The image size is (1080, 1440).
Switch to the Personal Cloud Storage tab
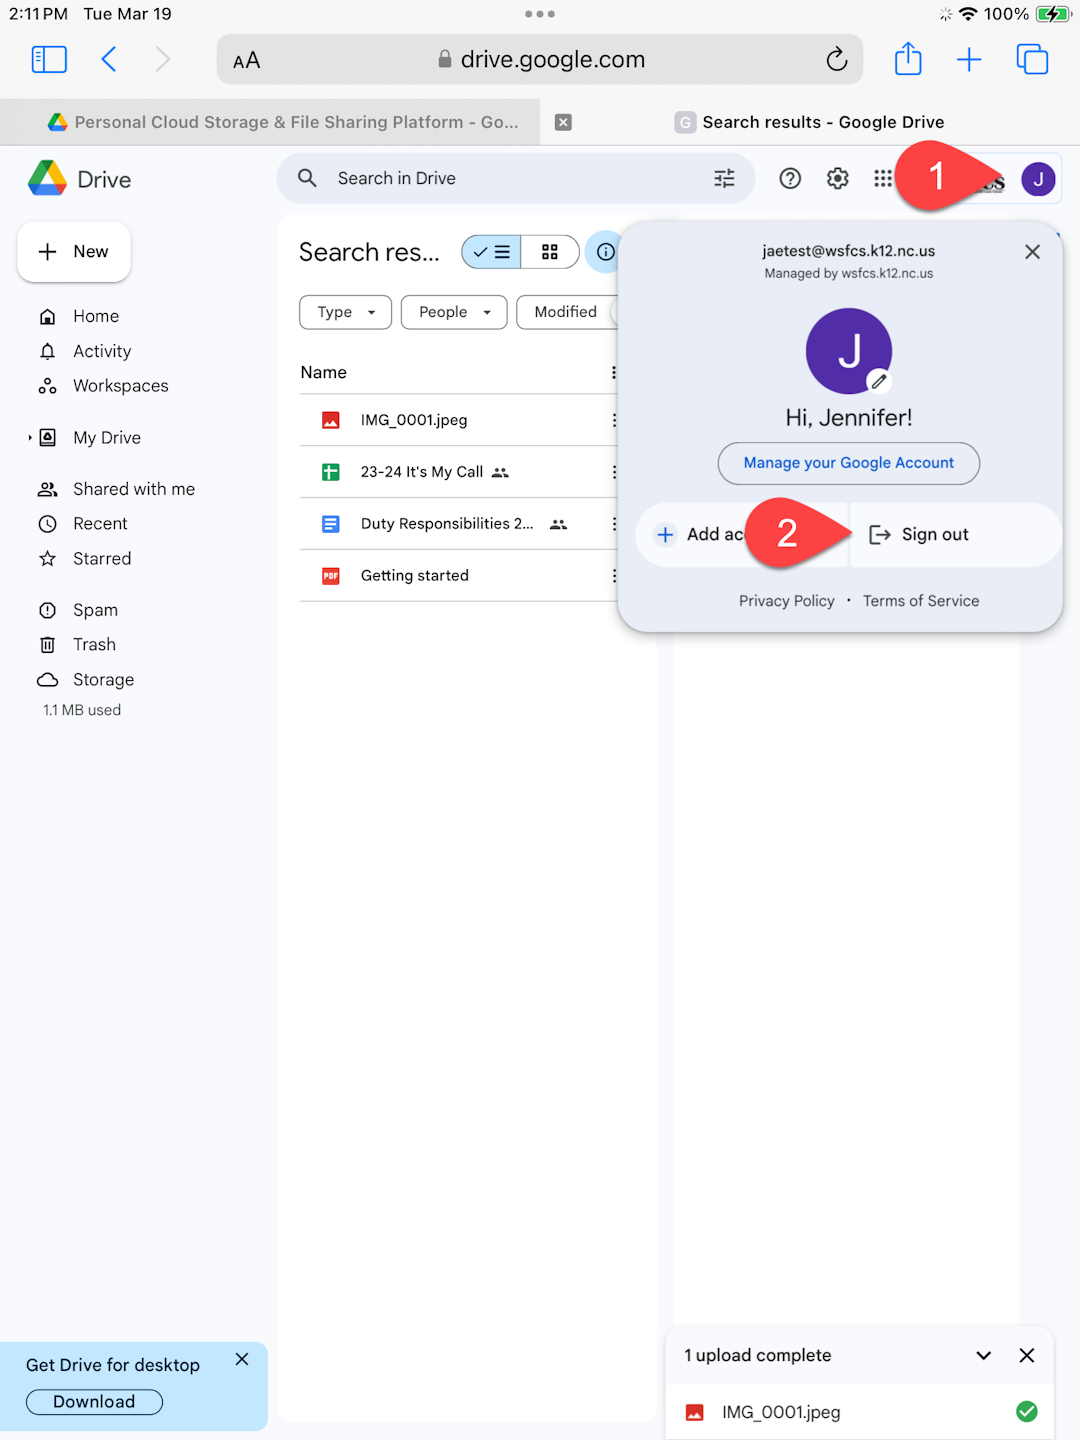pyautogui.click(x=283, y=122)
